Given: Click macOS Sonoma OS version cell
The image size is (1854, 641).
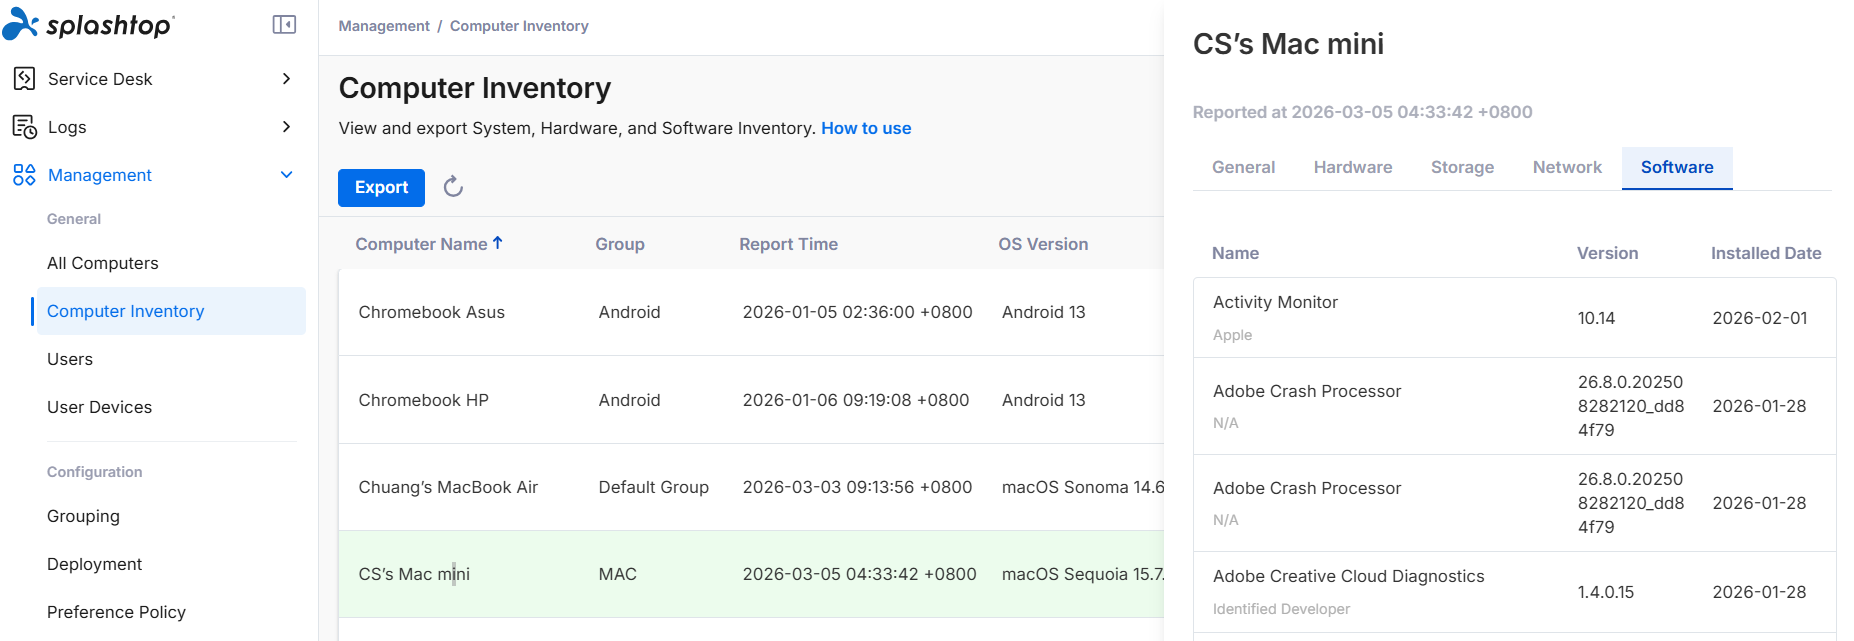Looking at the screenshot, I should tap(1083, 487).
